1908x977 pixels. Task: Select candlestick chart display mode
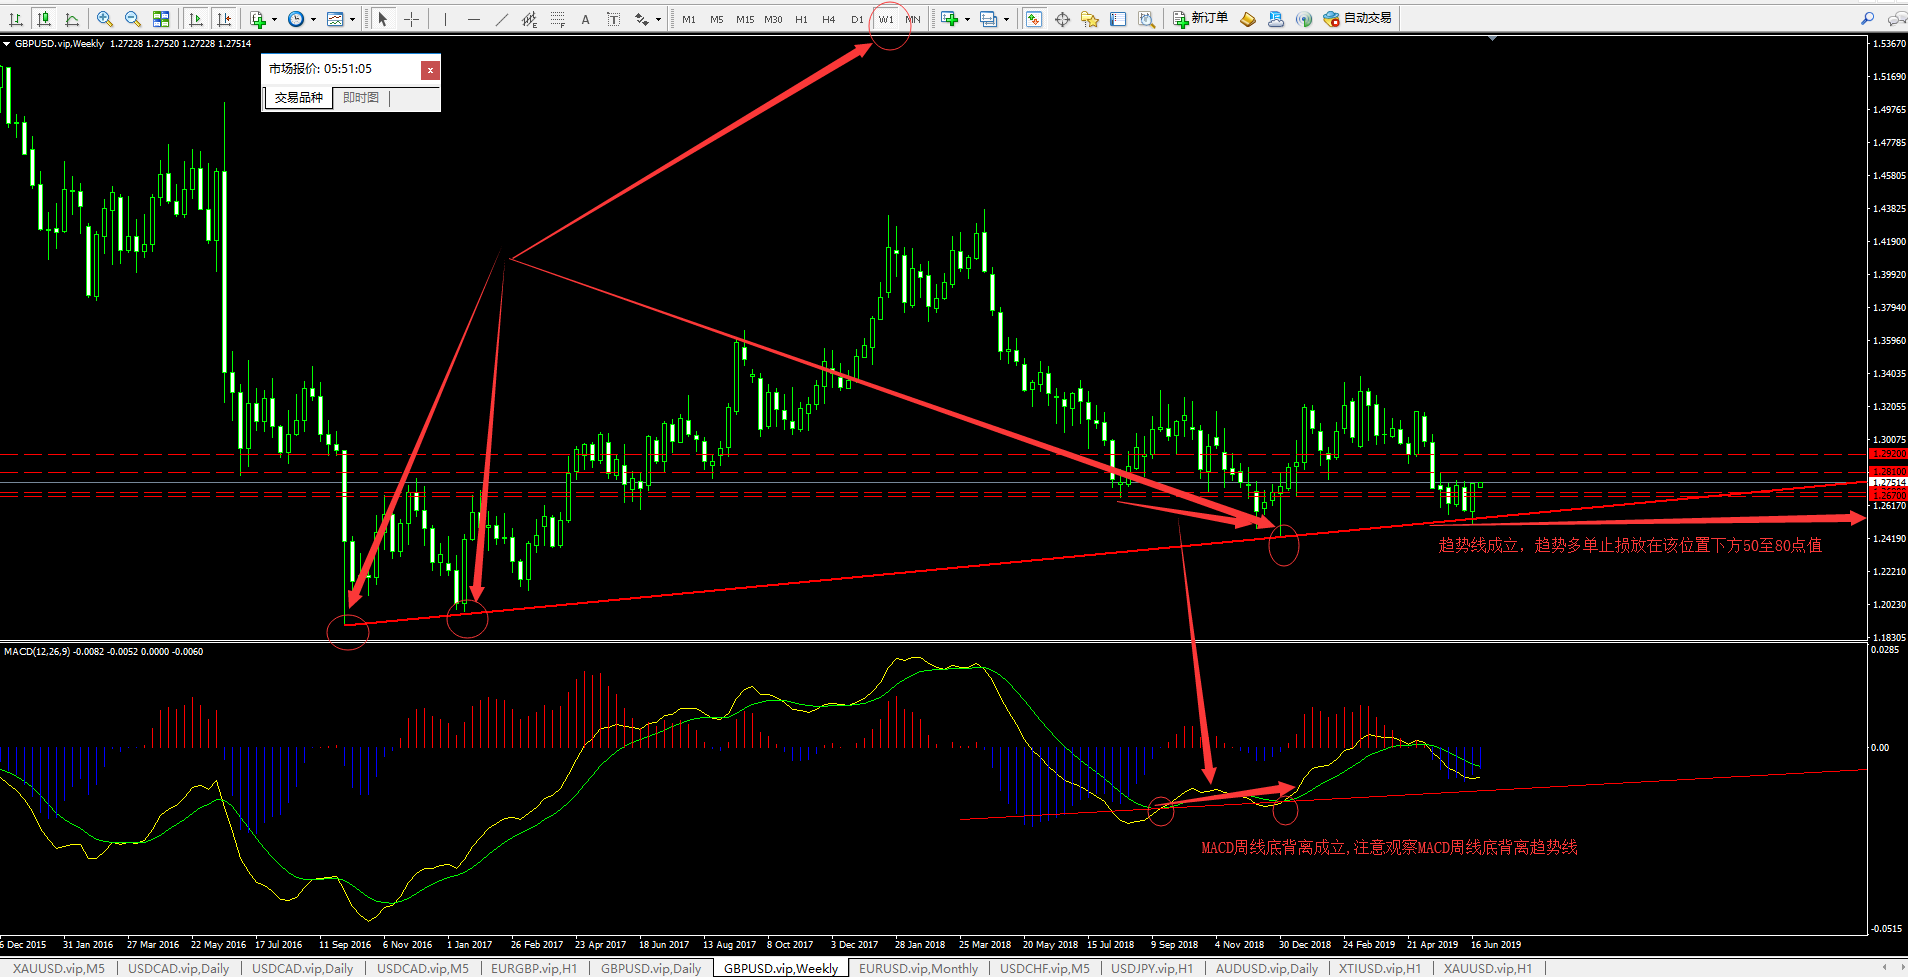pyautogui.click(x=44, y=19)
